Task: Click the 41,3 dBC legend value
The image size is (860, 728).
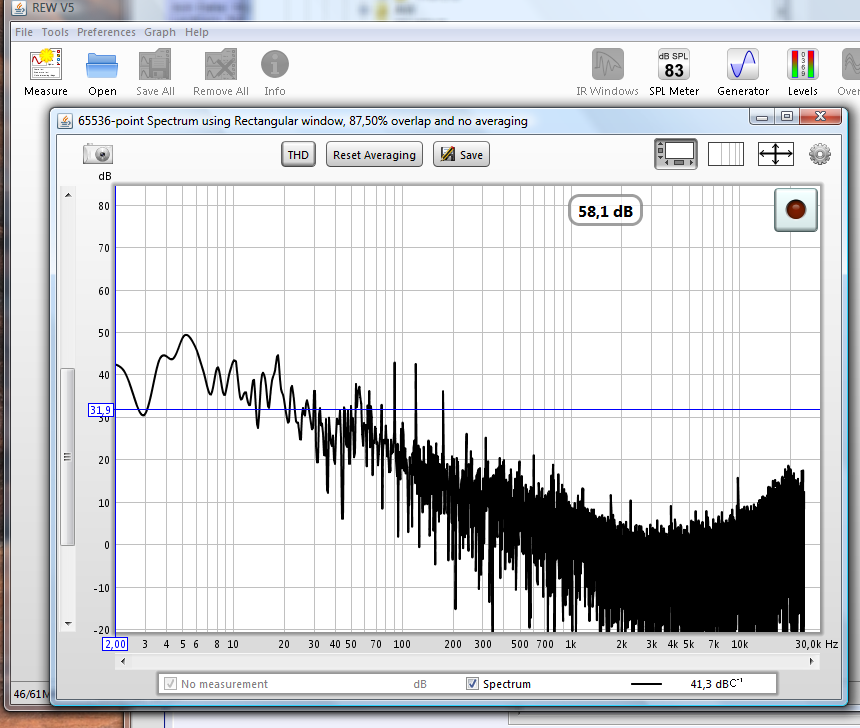Action: (716, 684)
